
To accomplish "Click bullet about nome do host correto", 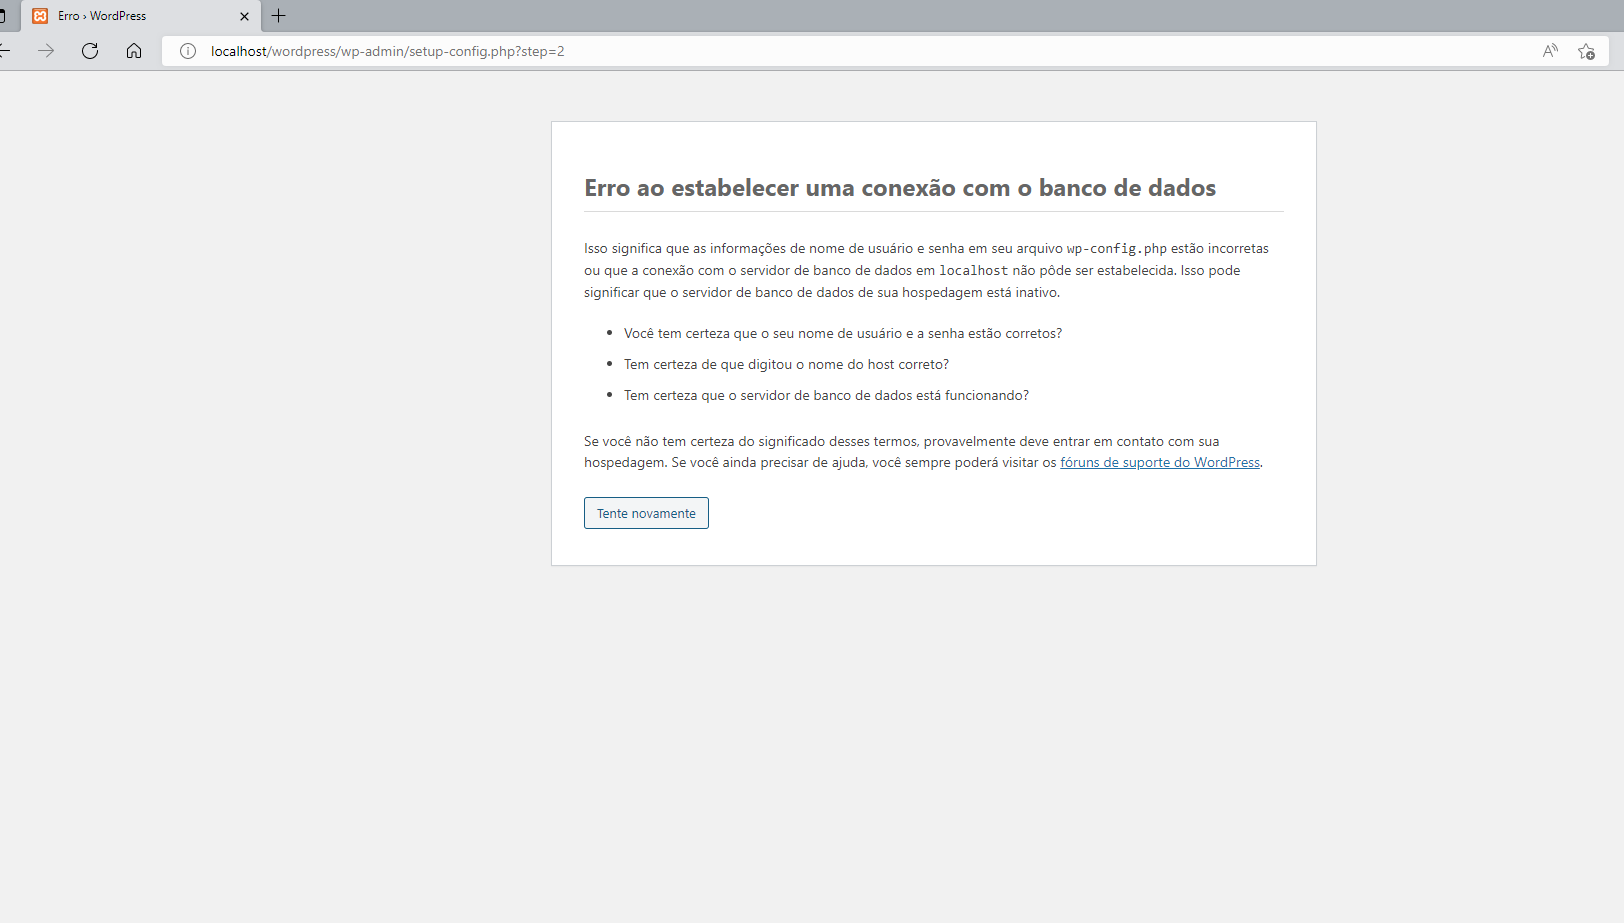I will point(786,364).
